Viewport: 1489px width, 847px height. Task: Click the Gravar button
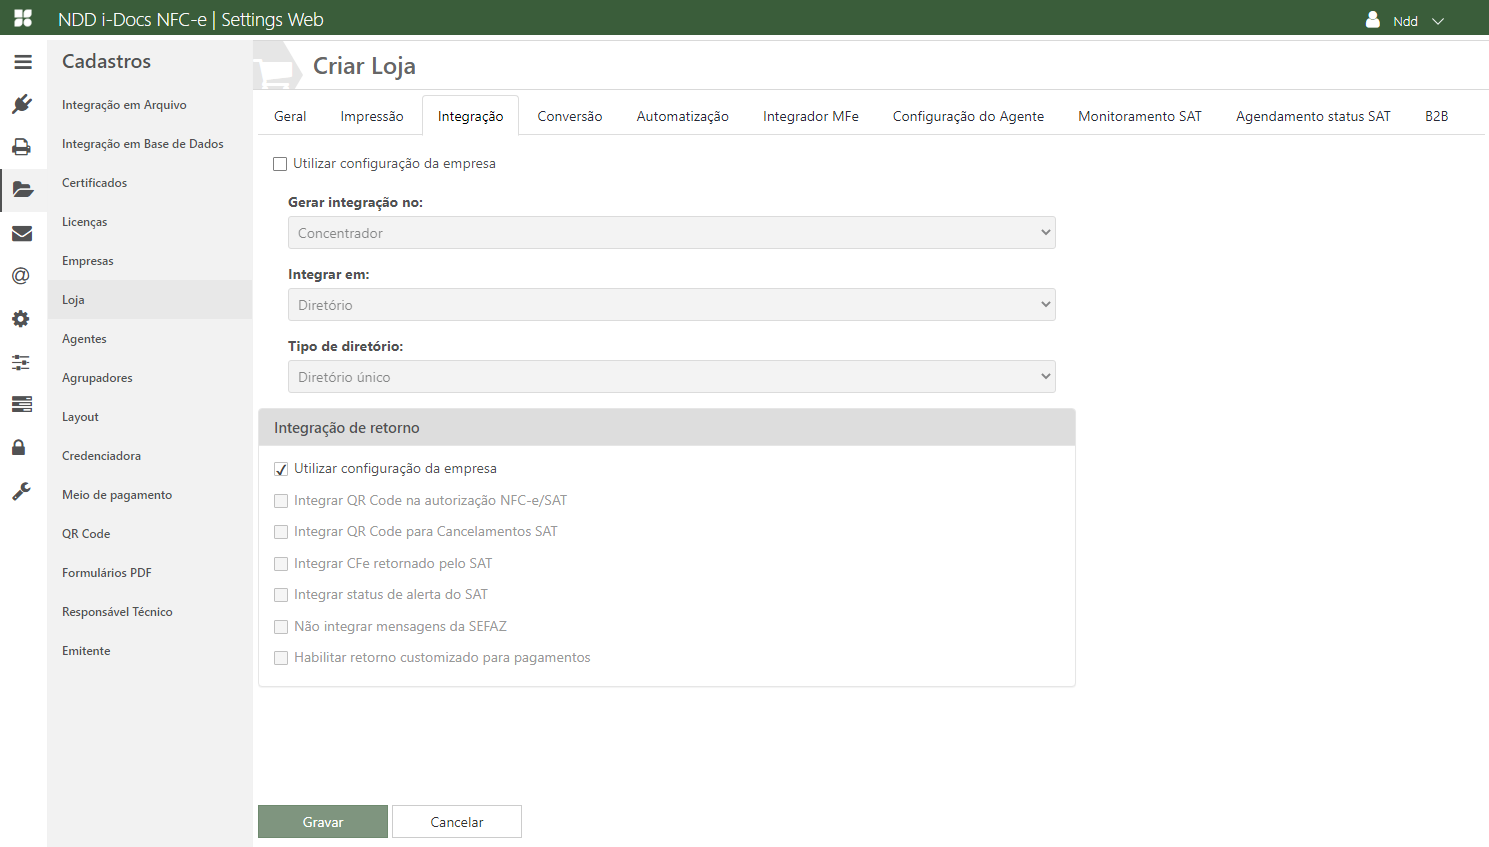pos(323,822)
